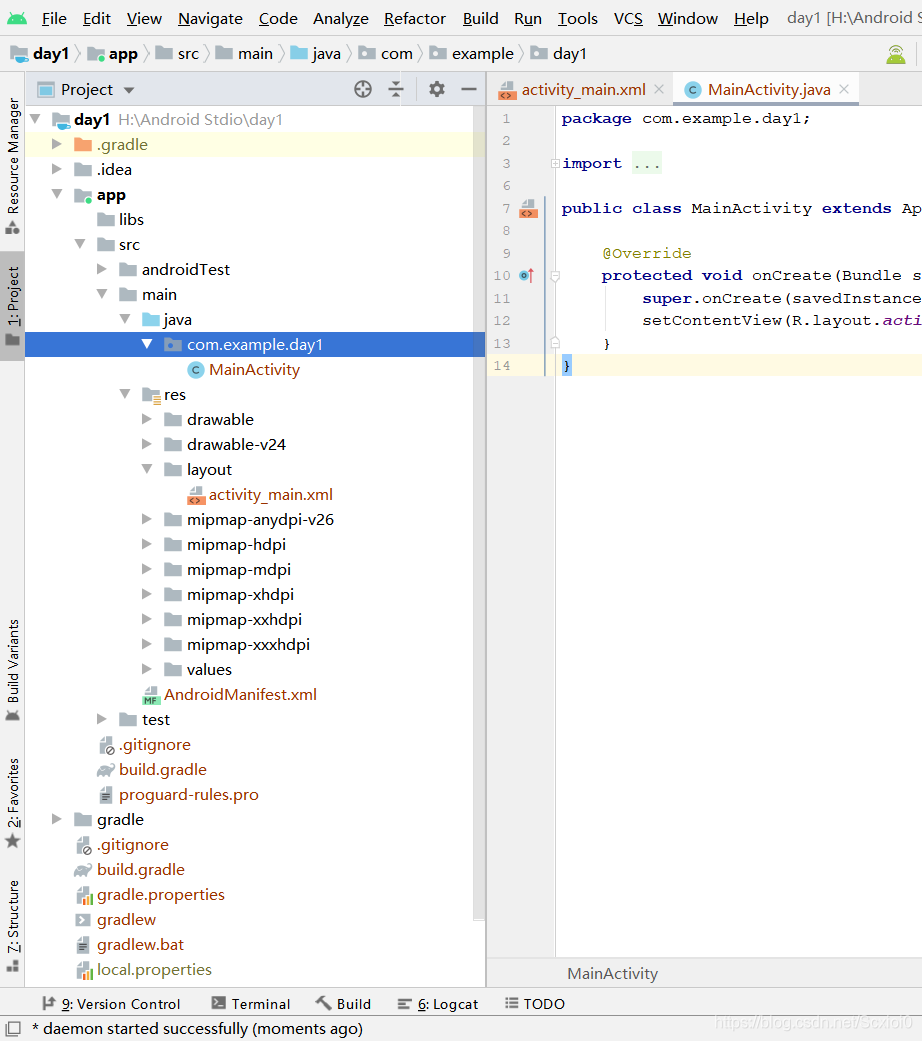The width and height of the screenshot is (922, 1041).
Task: Toggle tool window quick-access icon in status bar
Action: coord(13,1028)
